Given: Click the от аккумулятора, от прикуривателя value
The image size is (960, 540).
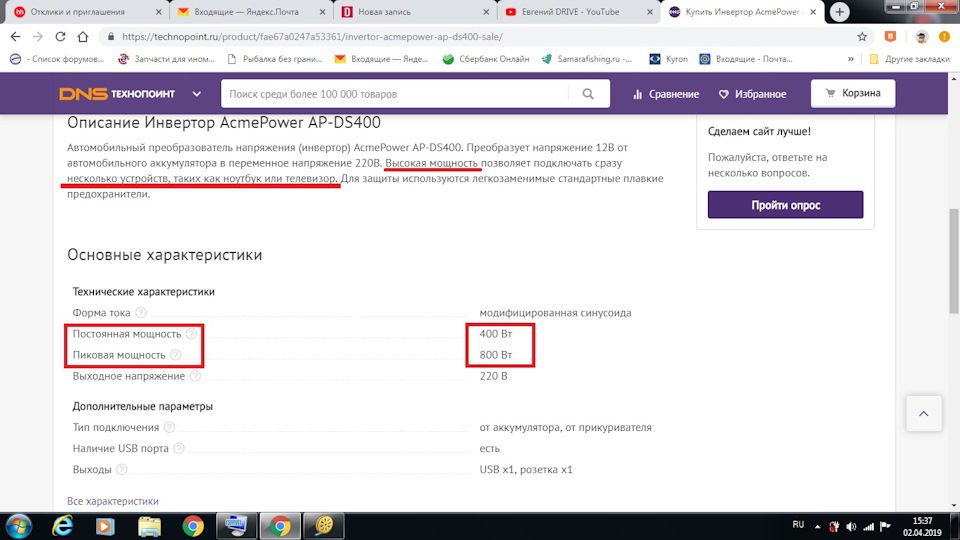Looking at the screenshot, I should [565, 427].
